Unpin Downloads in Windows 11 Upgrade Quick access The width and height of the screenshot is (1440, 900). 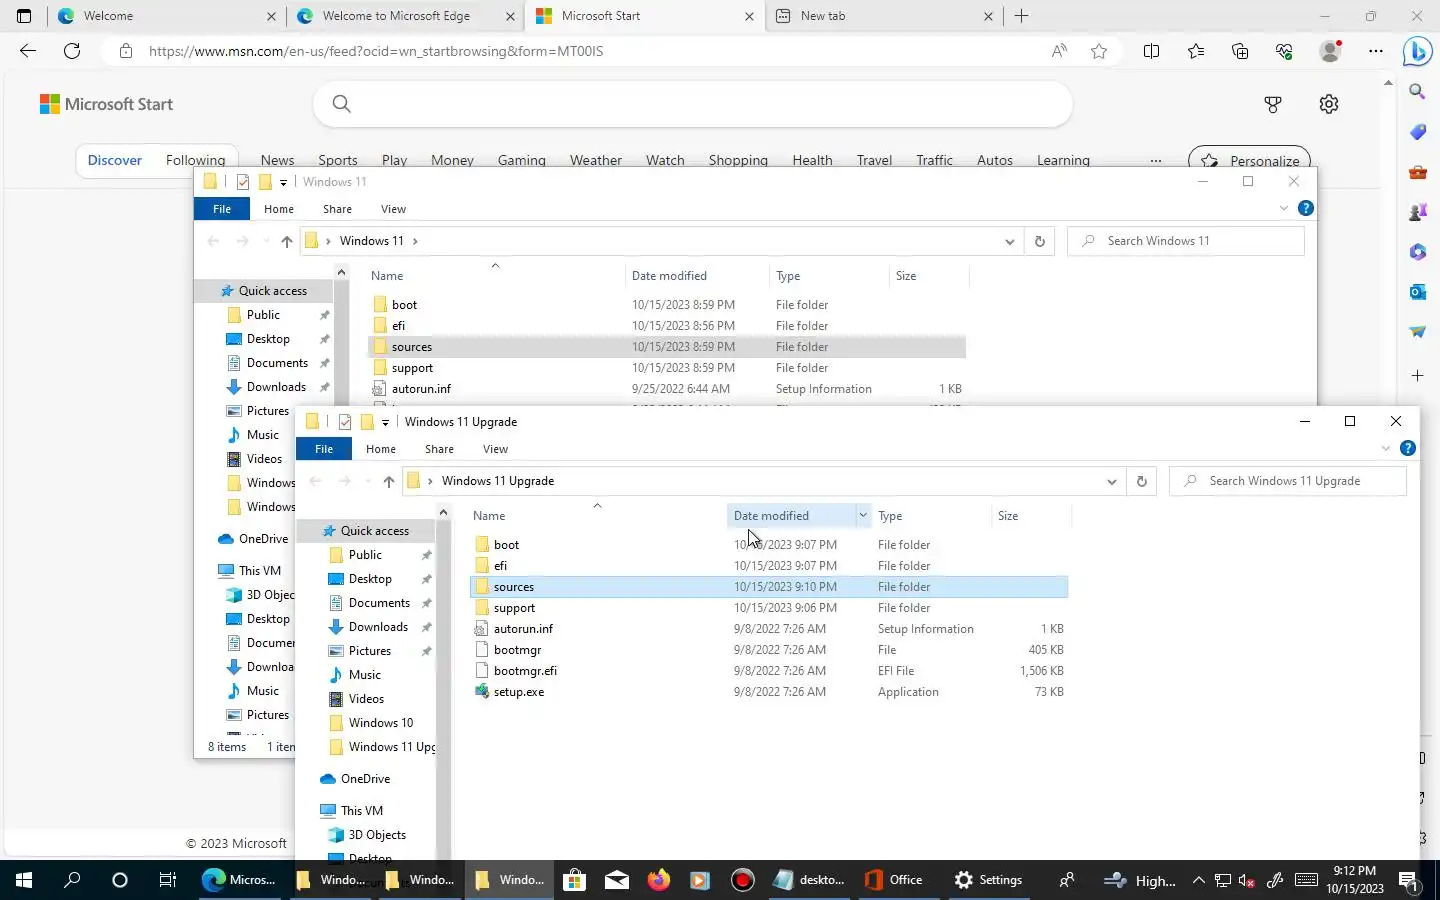[427, 627]
